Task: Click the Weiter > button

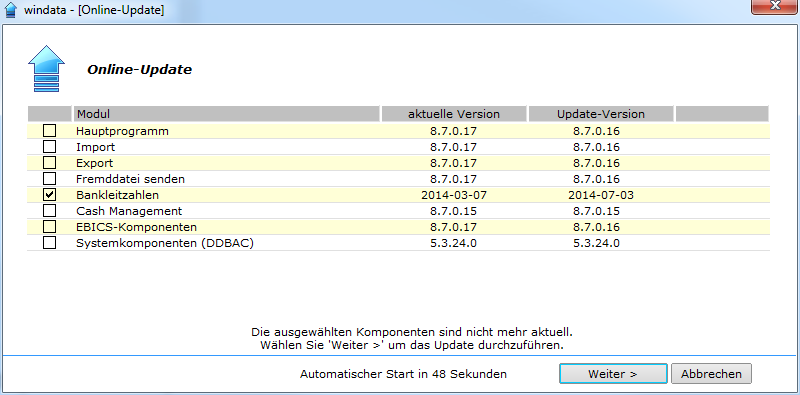Action: [x=613, y=374]
